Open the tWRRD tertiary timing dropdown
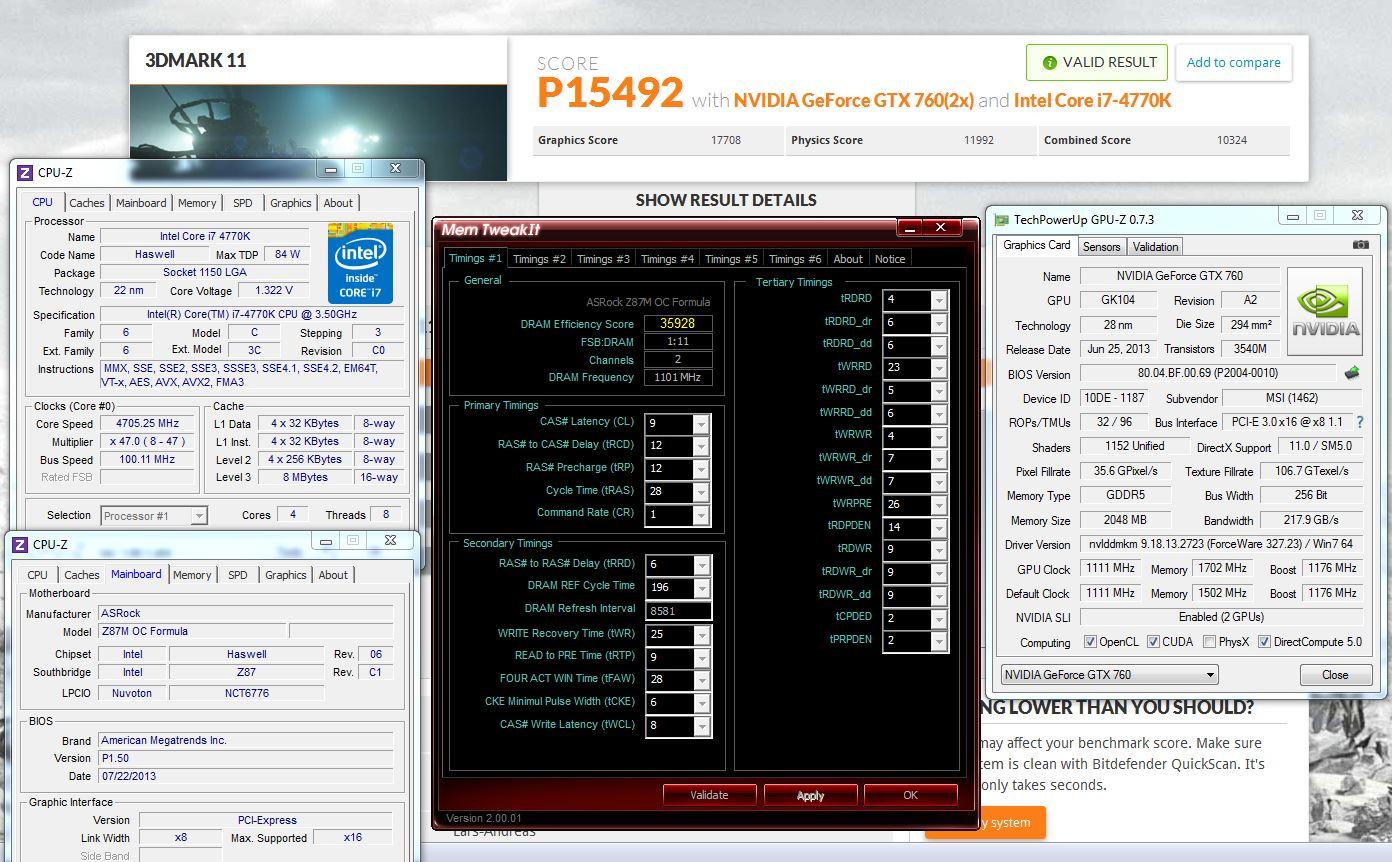1392x862 pixels. click(x=939, y=368)
